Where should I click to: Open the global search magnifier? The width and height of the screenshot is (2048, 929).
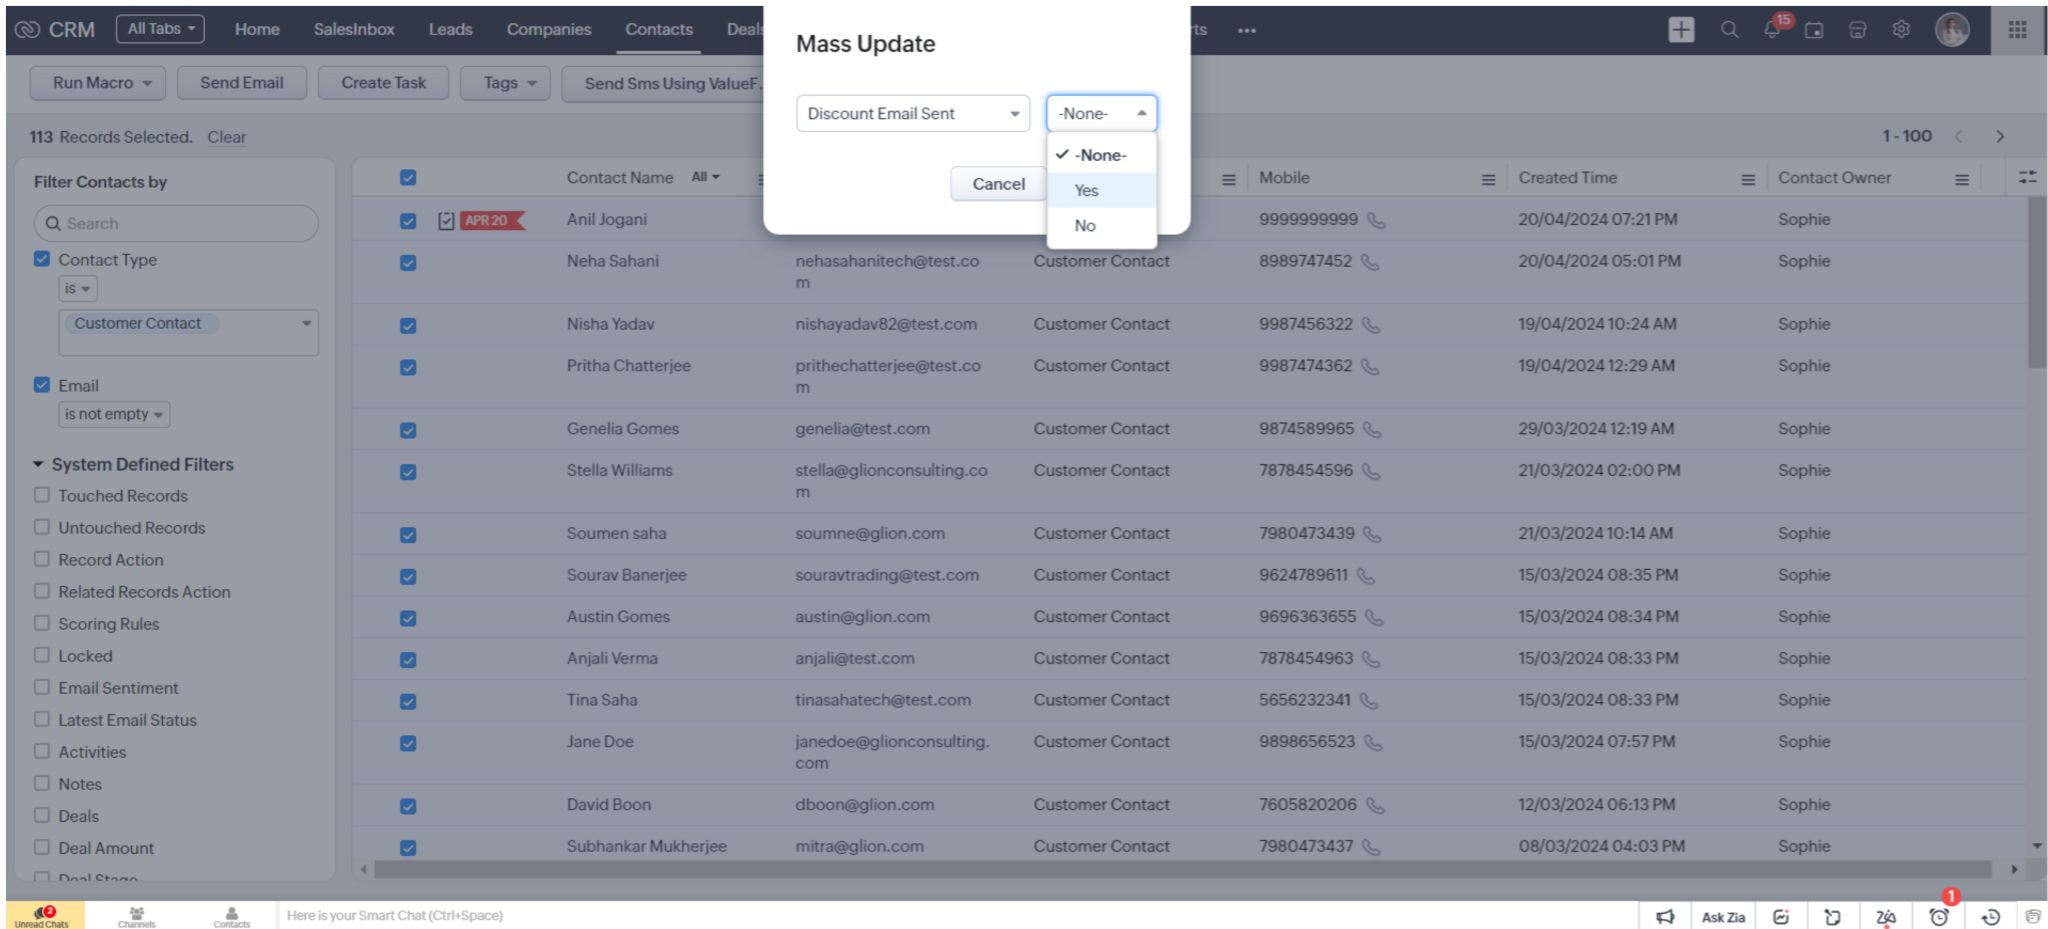pyautogui.click(x=1729, y=31)
